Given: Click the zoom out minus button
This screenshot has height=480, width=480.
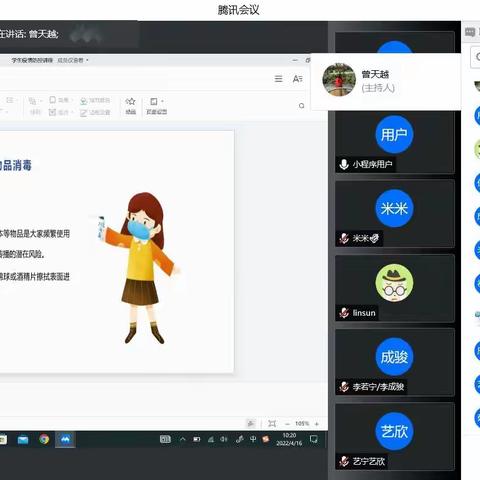Looking at the screenshot, I should (287, 424).
